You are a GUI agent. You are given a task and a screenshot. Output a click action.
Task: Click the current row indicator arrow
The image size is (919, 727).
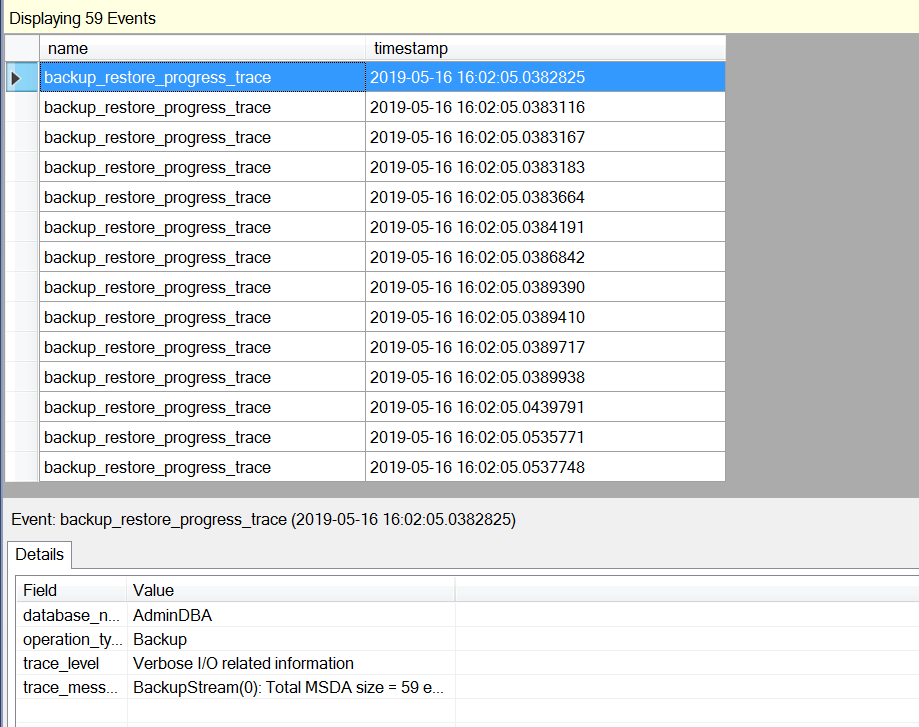pyautogui.click(x=16, y=77)
